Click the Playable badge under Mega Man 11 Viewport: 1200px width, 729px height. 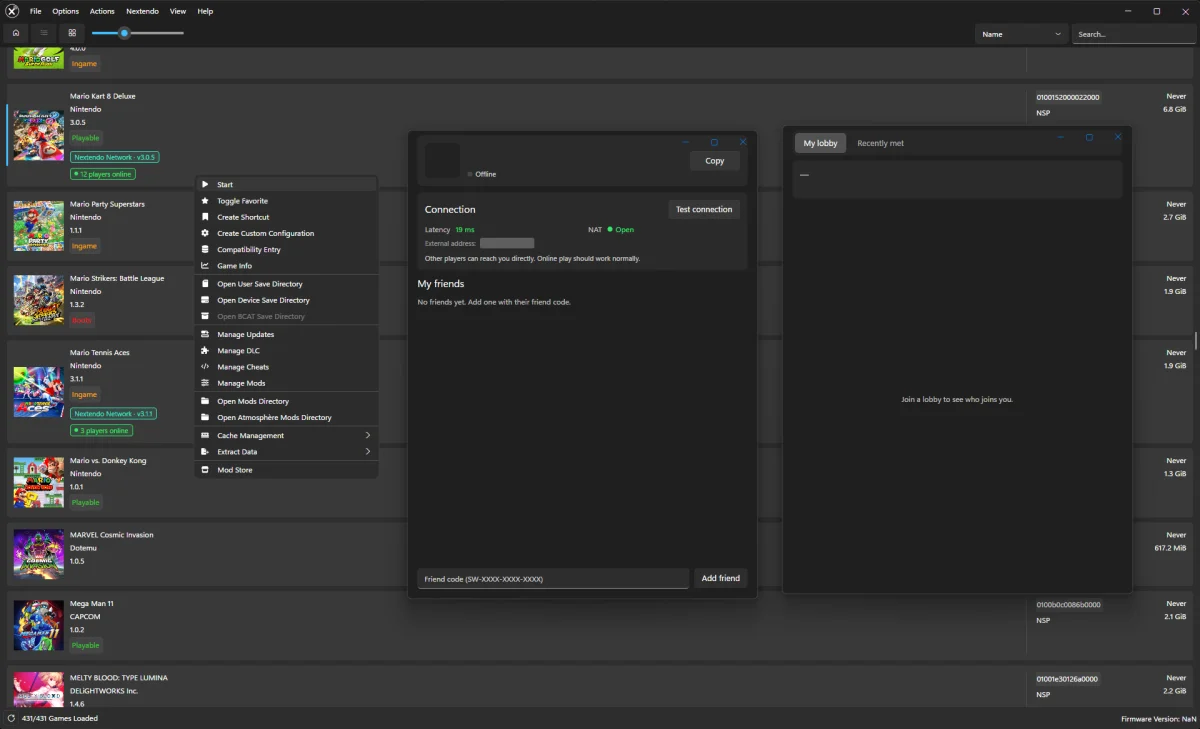click(86, 645)
